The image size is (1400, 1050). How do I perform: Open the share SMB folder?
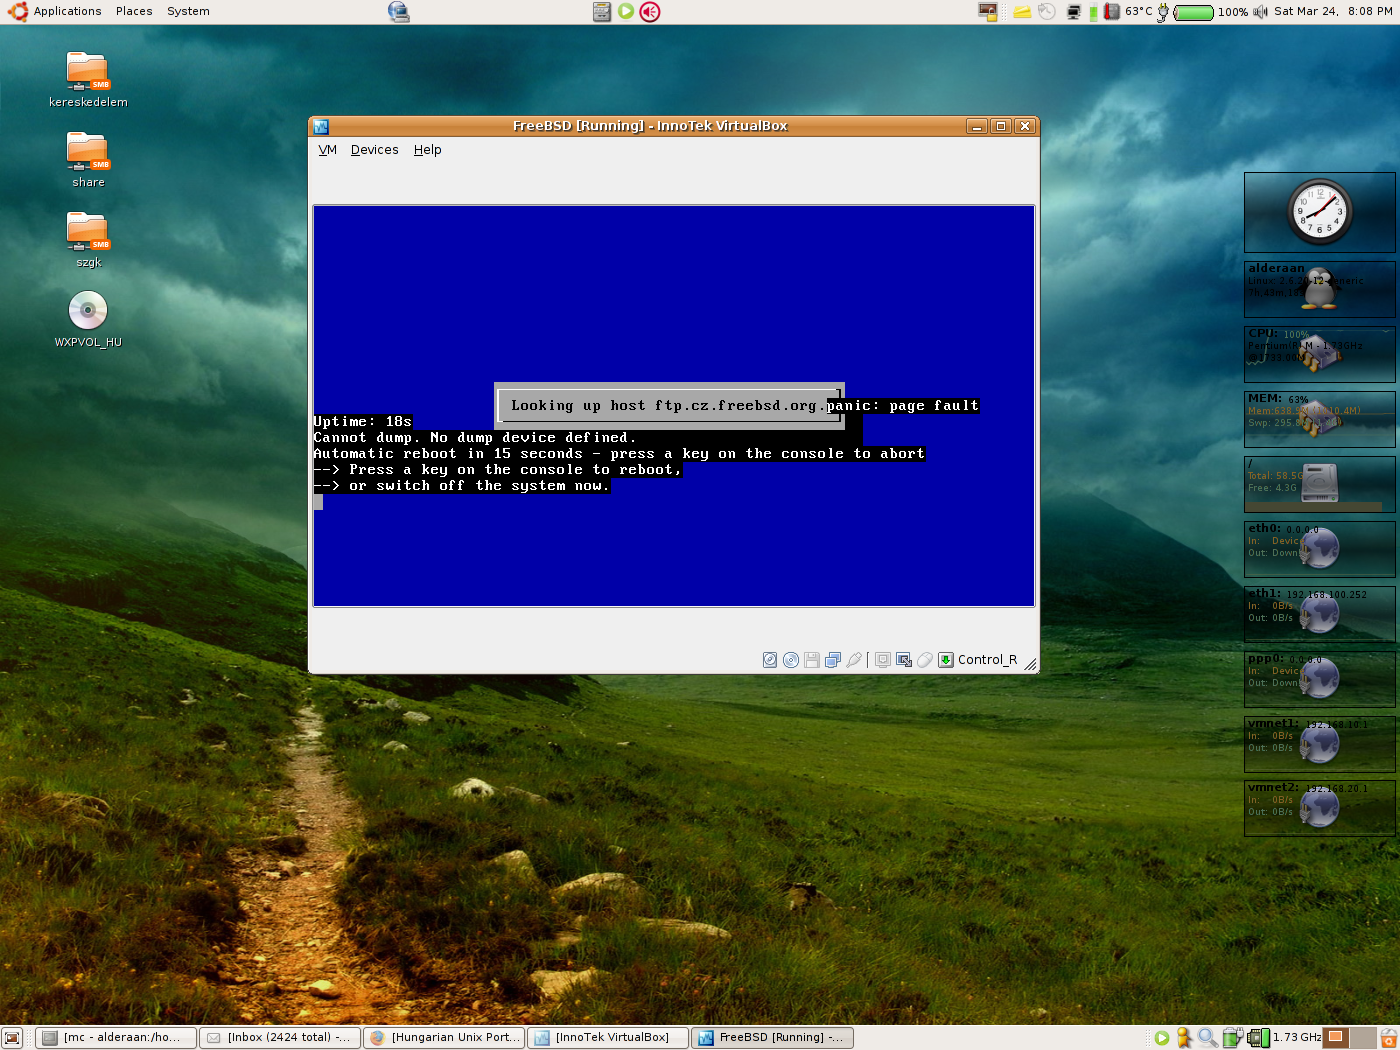88,159
